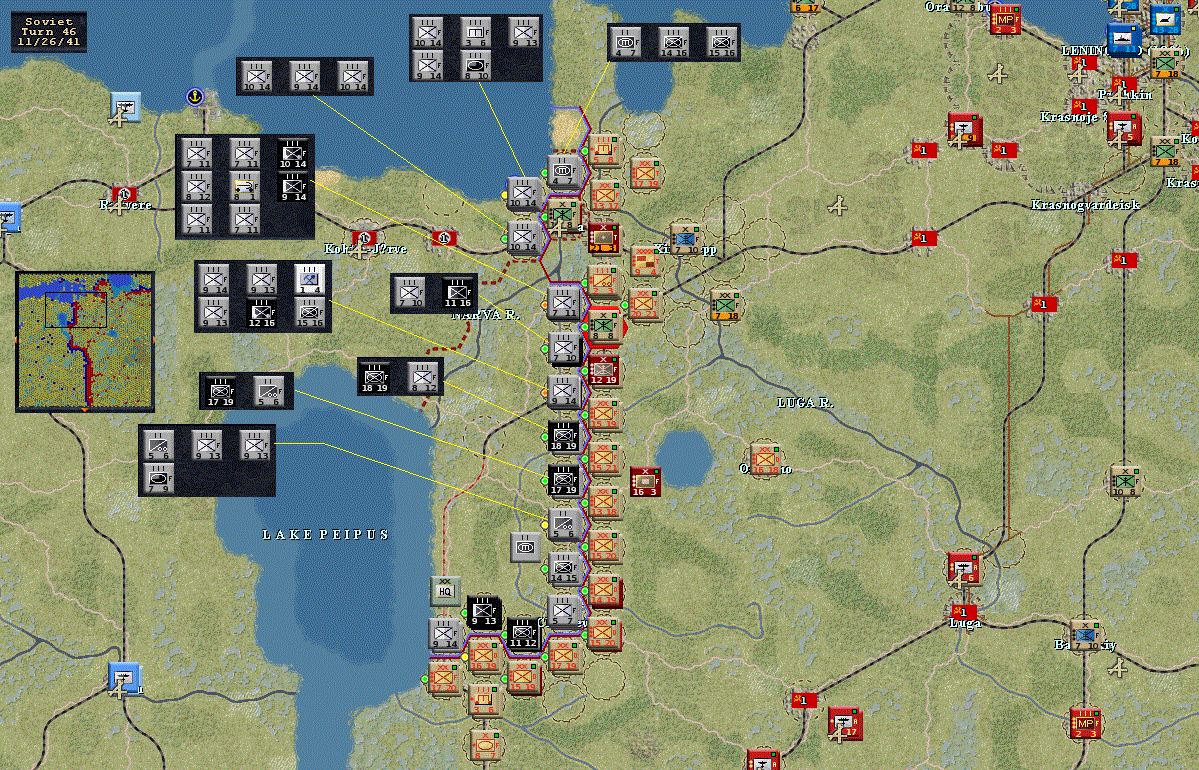Select the Soviet 13-17 division counter

606,196
